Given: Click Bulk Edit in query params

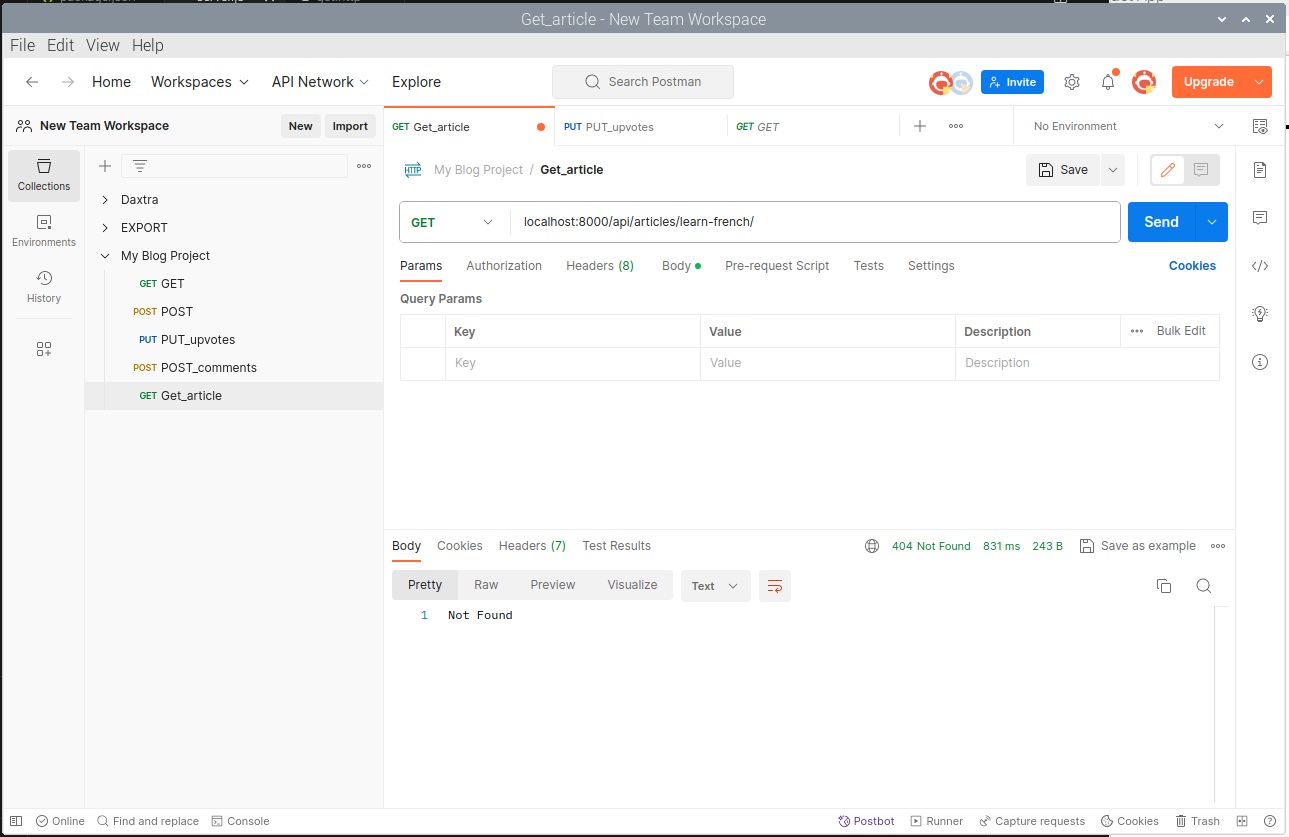Looking at the screenshot, I should click(x=1181, y=331).
